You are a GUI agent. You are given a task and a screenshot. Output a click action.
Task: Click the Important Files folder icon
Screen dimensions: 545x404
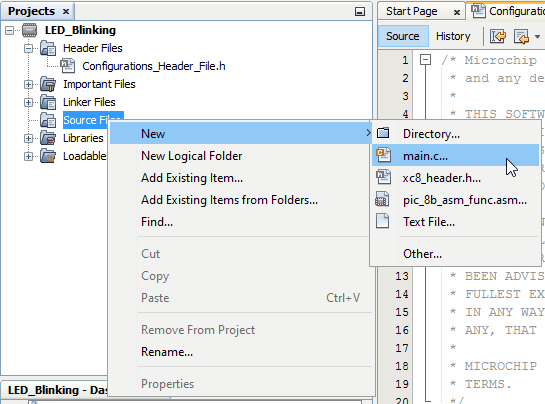click(48, 84)
